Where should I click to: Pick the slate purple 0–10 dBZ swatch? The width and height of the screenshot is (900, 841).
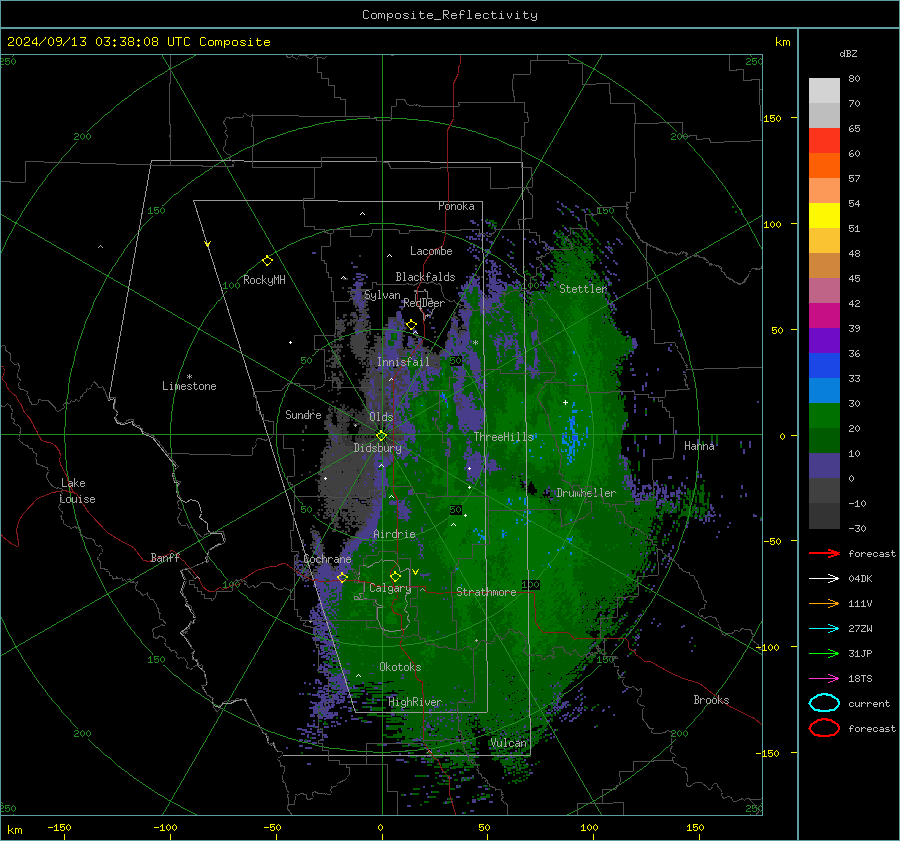[x=824, y=466]
